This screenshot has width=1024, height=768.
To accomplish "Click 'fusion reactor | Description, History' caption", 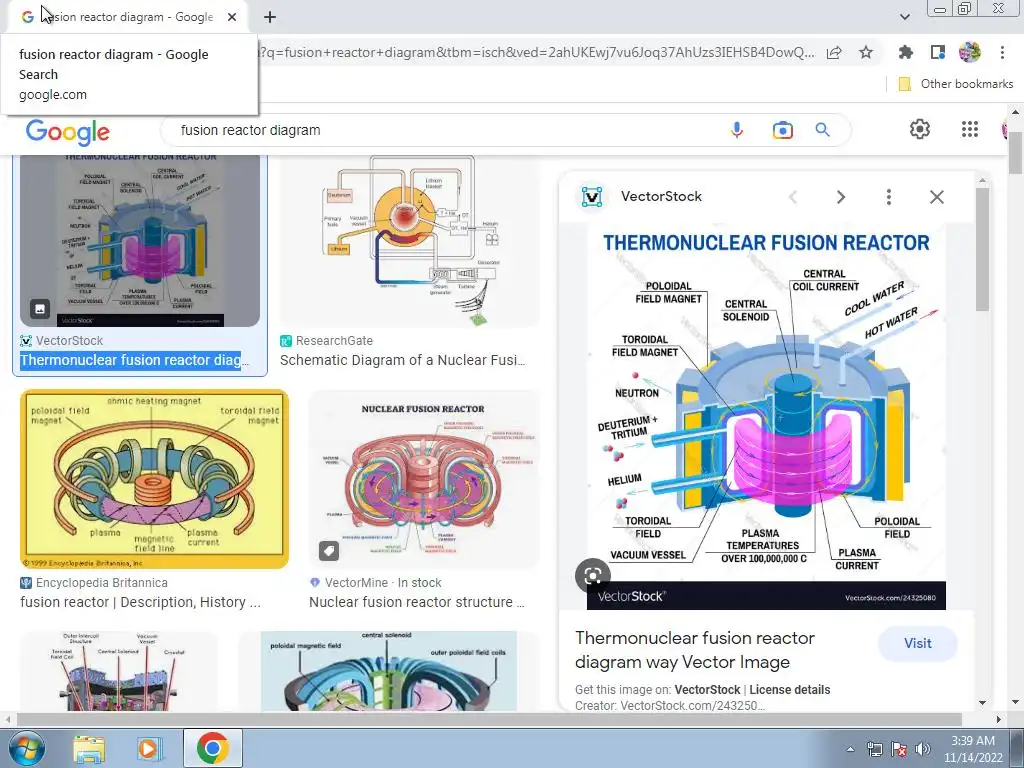I will point(140,602).
